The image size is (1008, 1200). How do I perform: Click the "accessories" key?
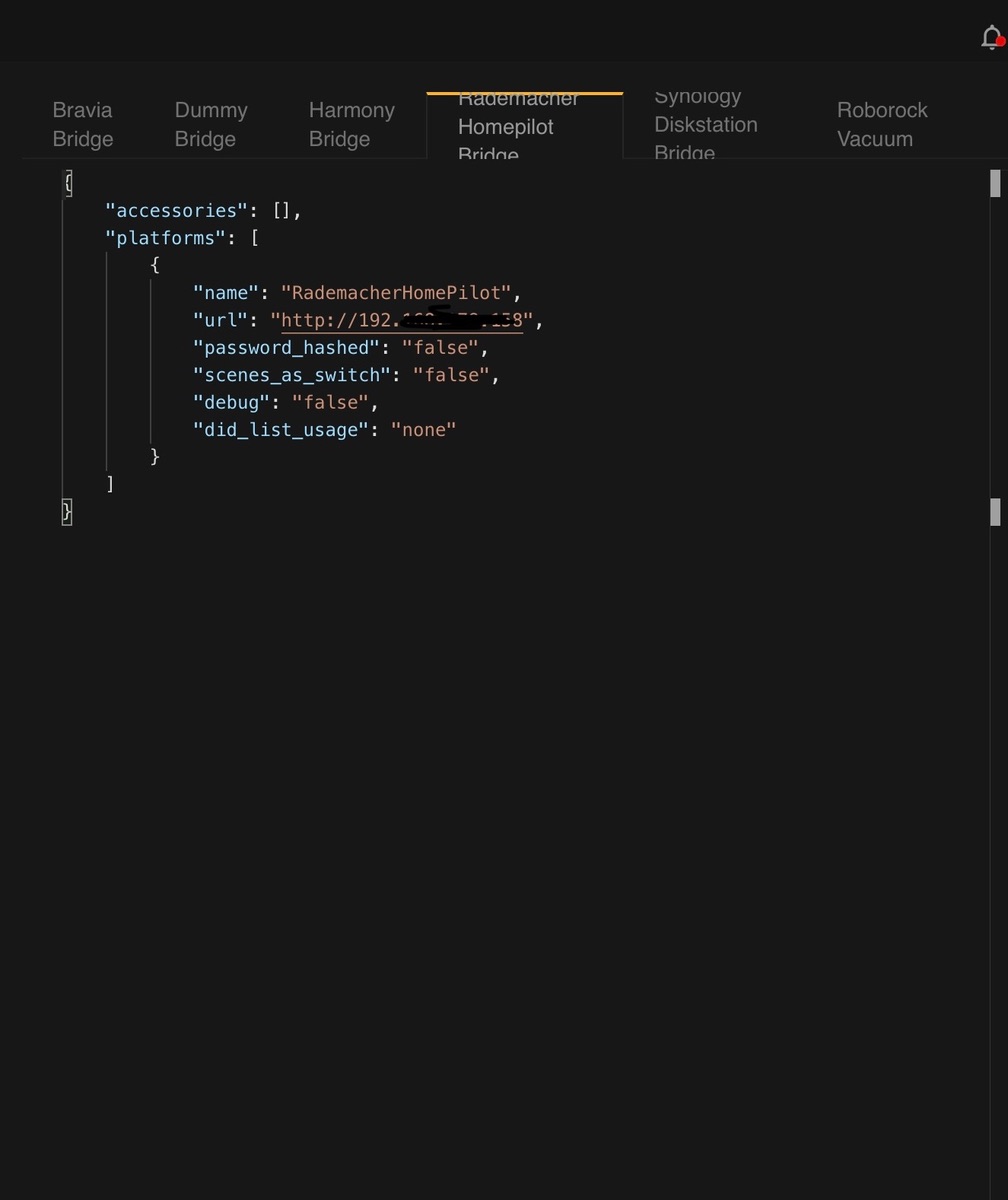click(x=176, y=211)
